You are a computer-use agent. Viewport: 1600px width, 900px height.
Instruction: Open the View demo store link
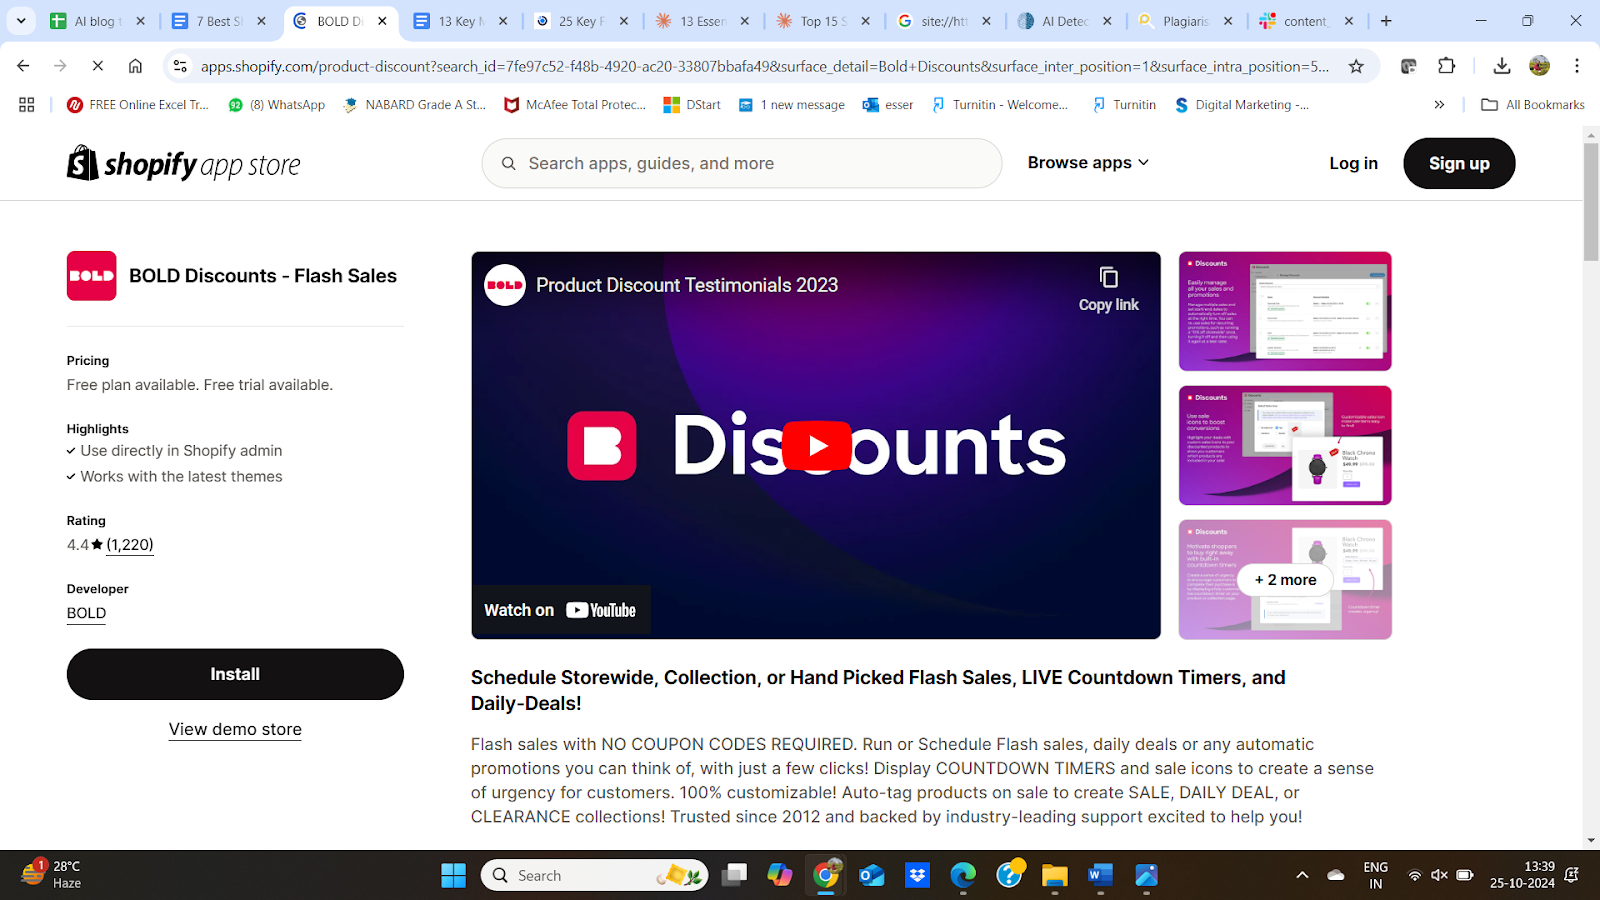[x=235, y=729]
